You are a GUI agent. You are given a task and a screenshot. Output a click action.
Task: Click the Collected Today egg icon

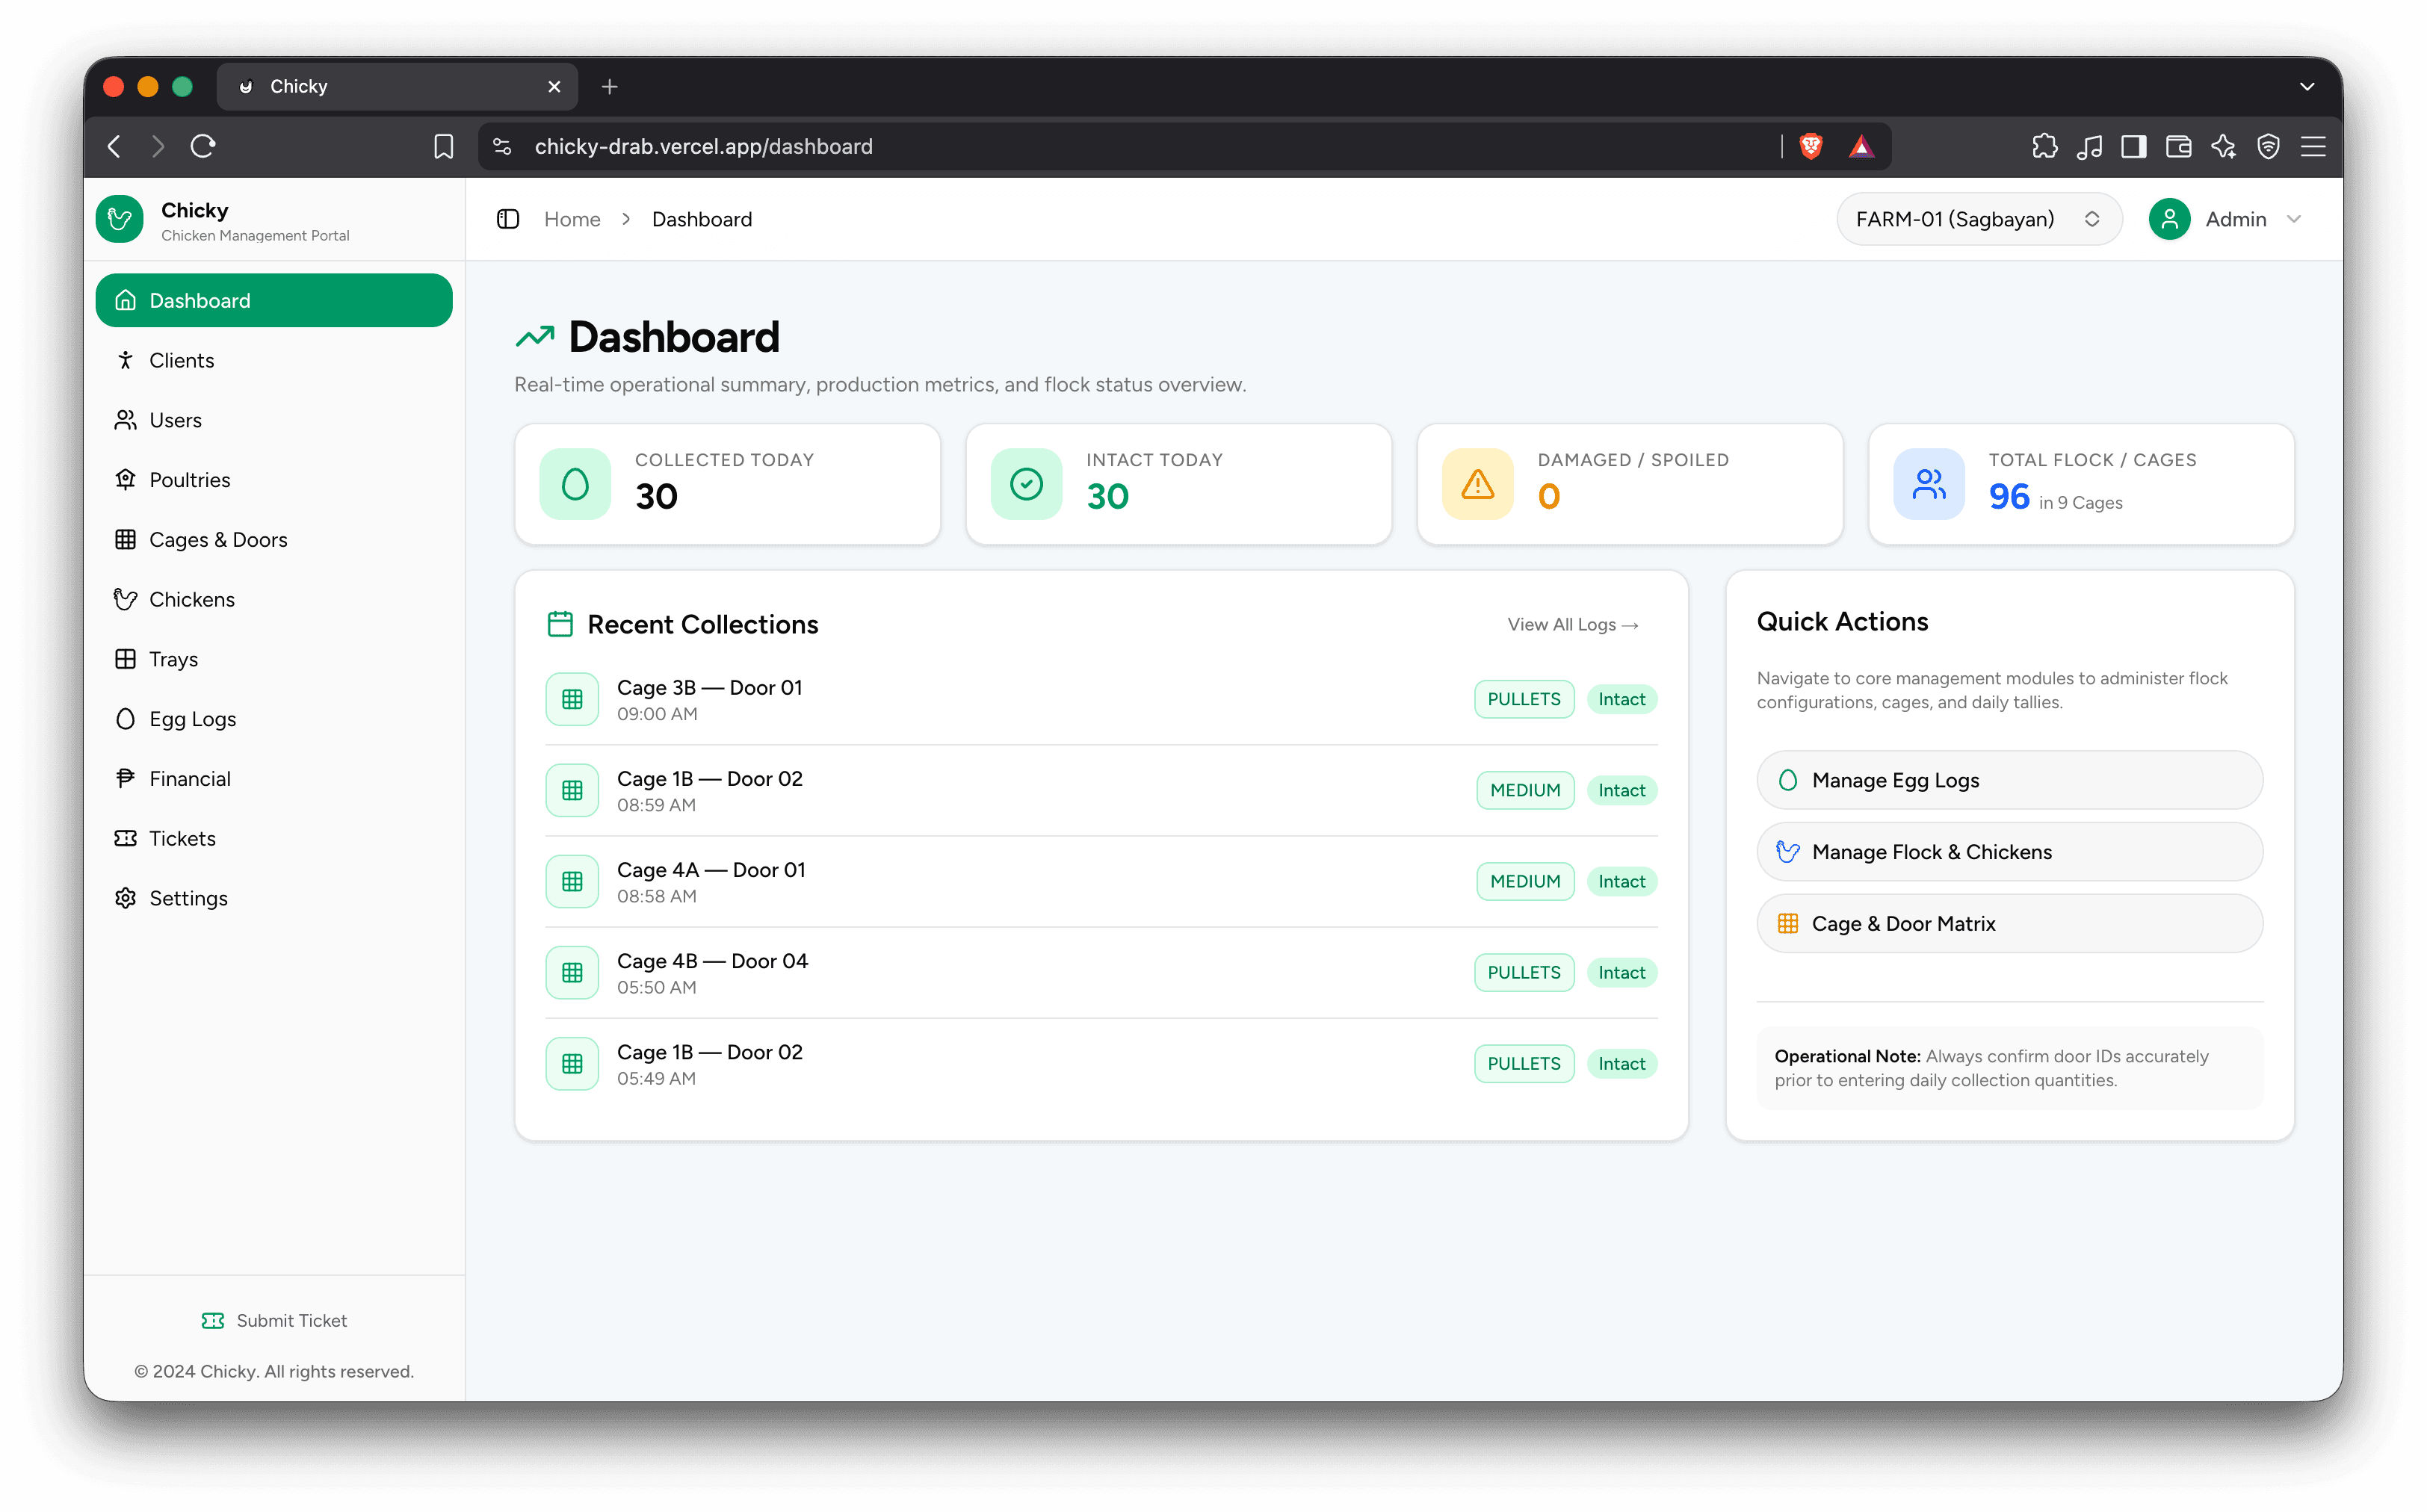[x=575, y=484]
